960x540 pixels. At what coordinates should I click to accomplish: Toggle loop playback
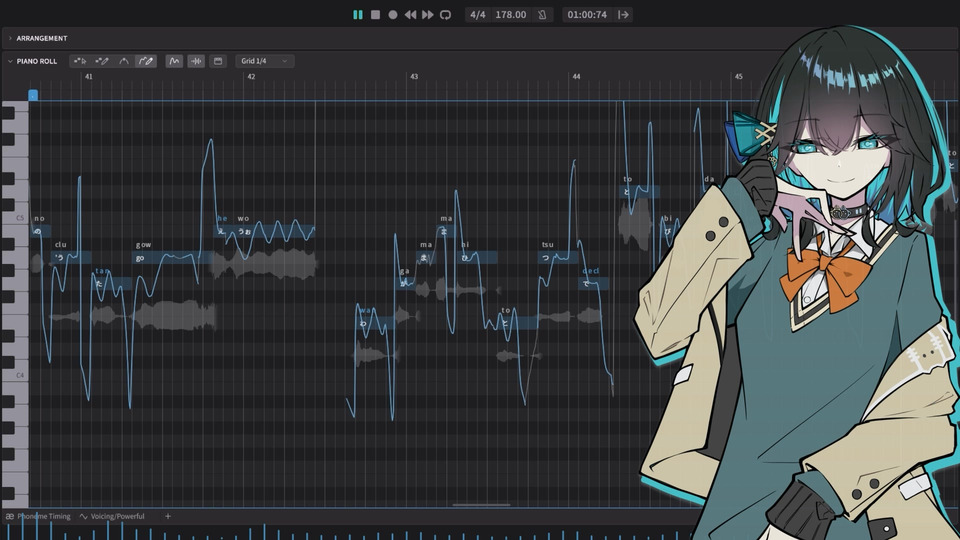445,15
